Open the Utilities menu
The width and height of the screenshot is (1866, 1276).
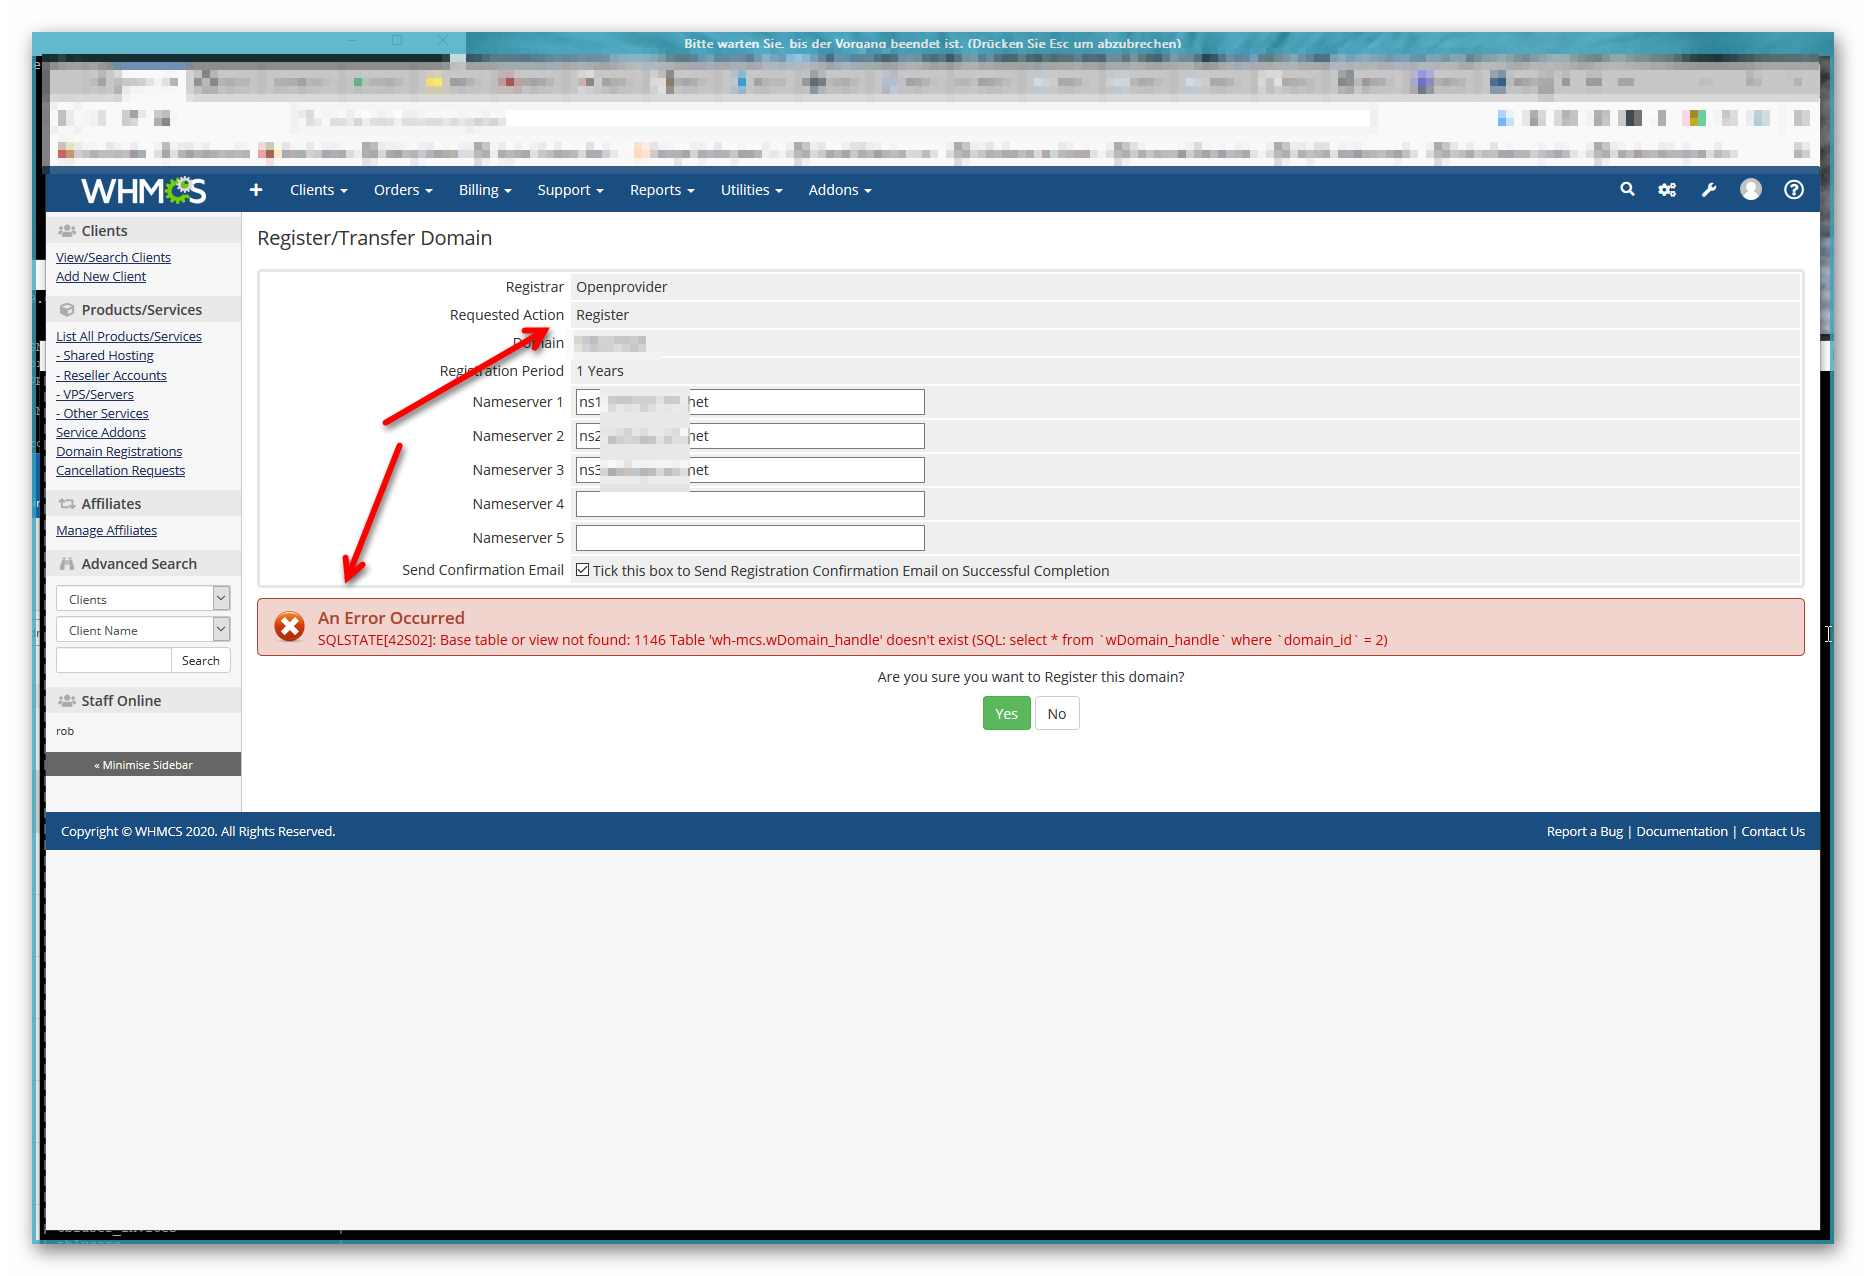750,189
